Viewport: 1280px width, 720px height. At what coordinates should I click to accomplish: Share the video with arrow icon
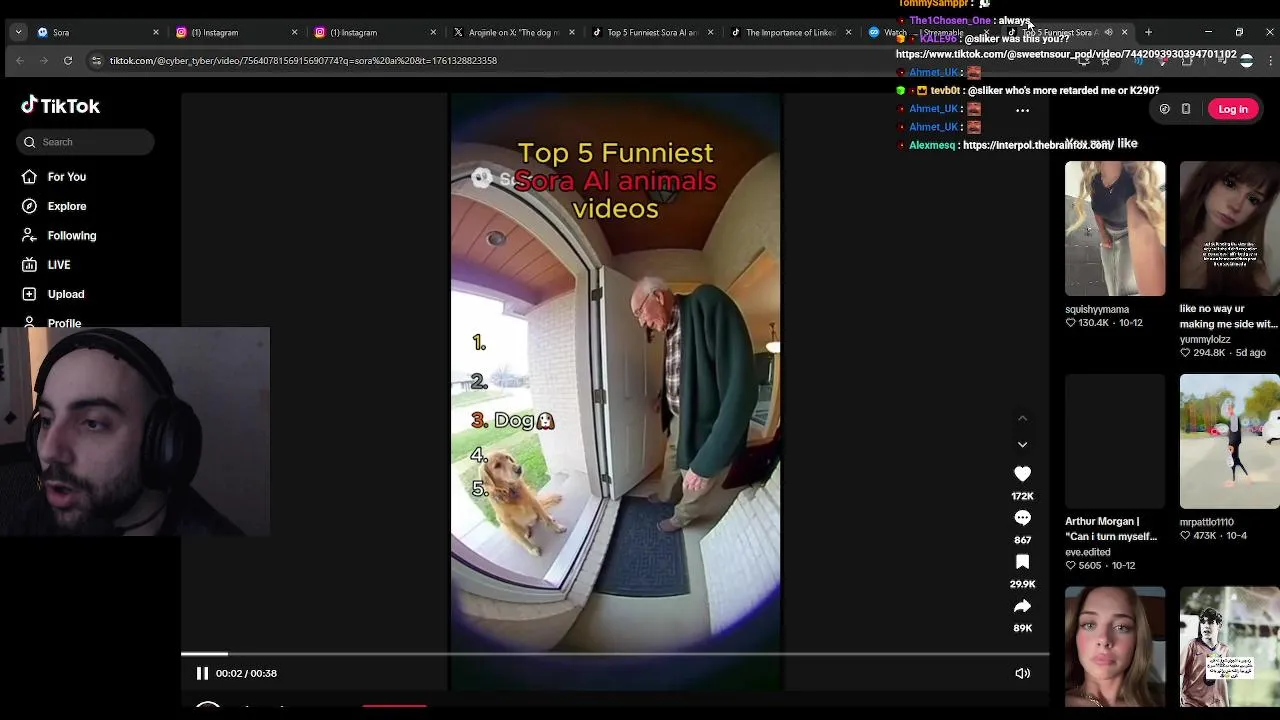click(1022, 606)
